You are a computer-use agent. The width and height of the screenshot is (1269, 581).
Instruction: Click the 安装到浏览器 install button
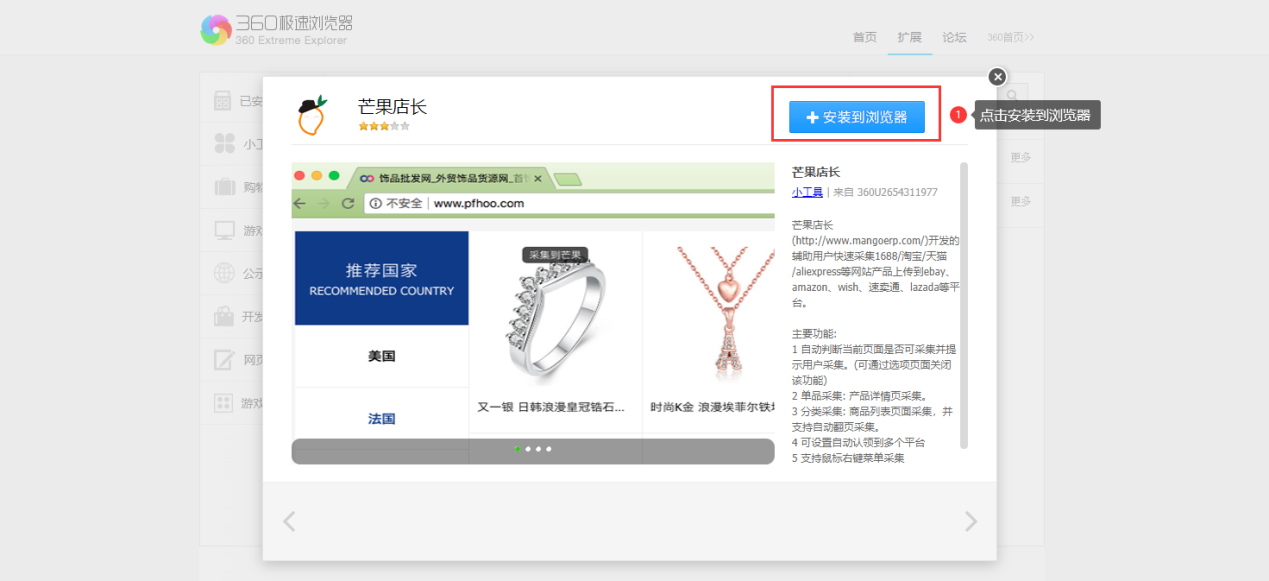click(x=856, y=117)
